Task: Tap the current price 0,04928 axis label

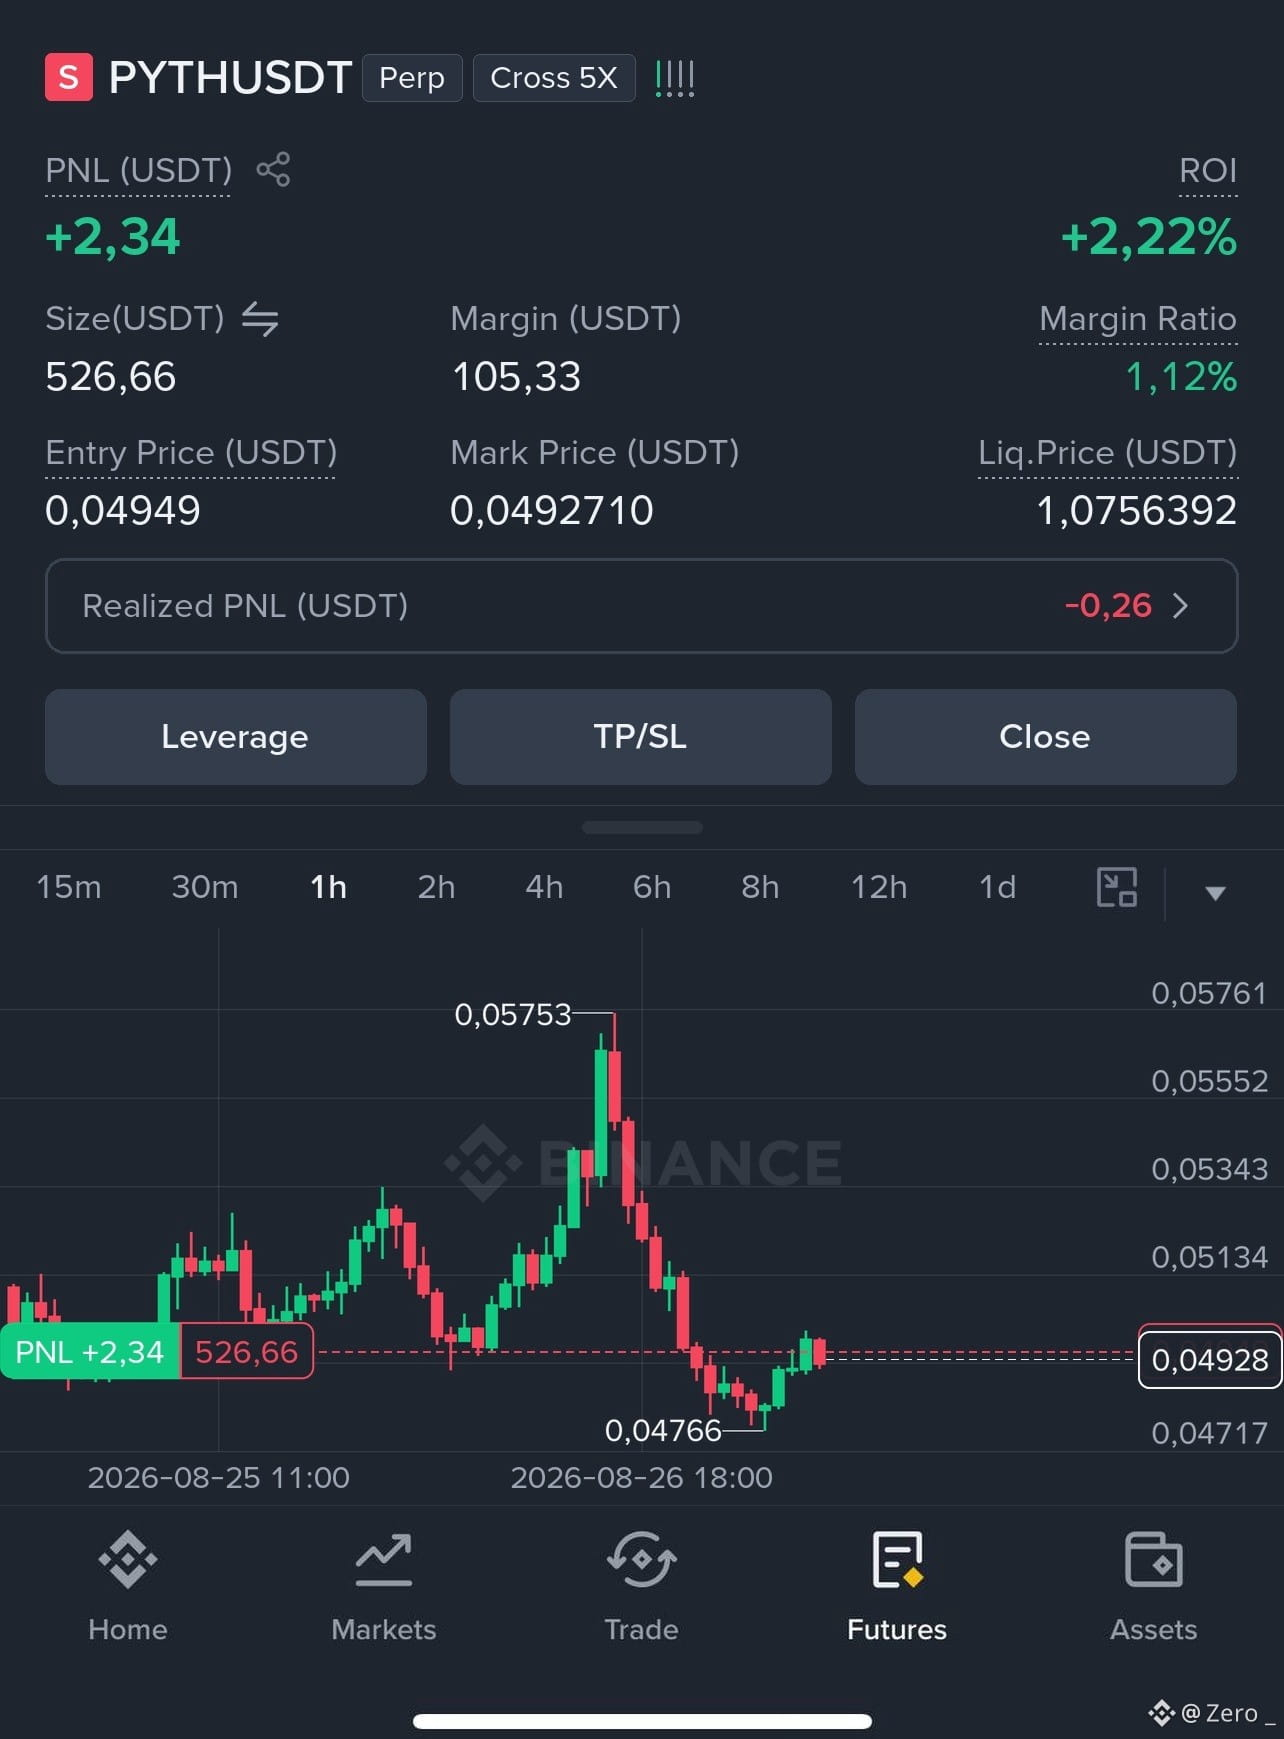Action: [1210, 1360]
